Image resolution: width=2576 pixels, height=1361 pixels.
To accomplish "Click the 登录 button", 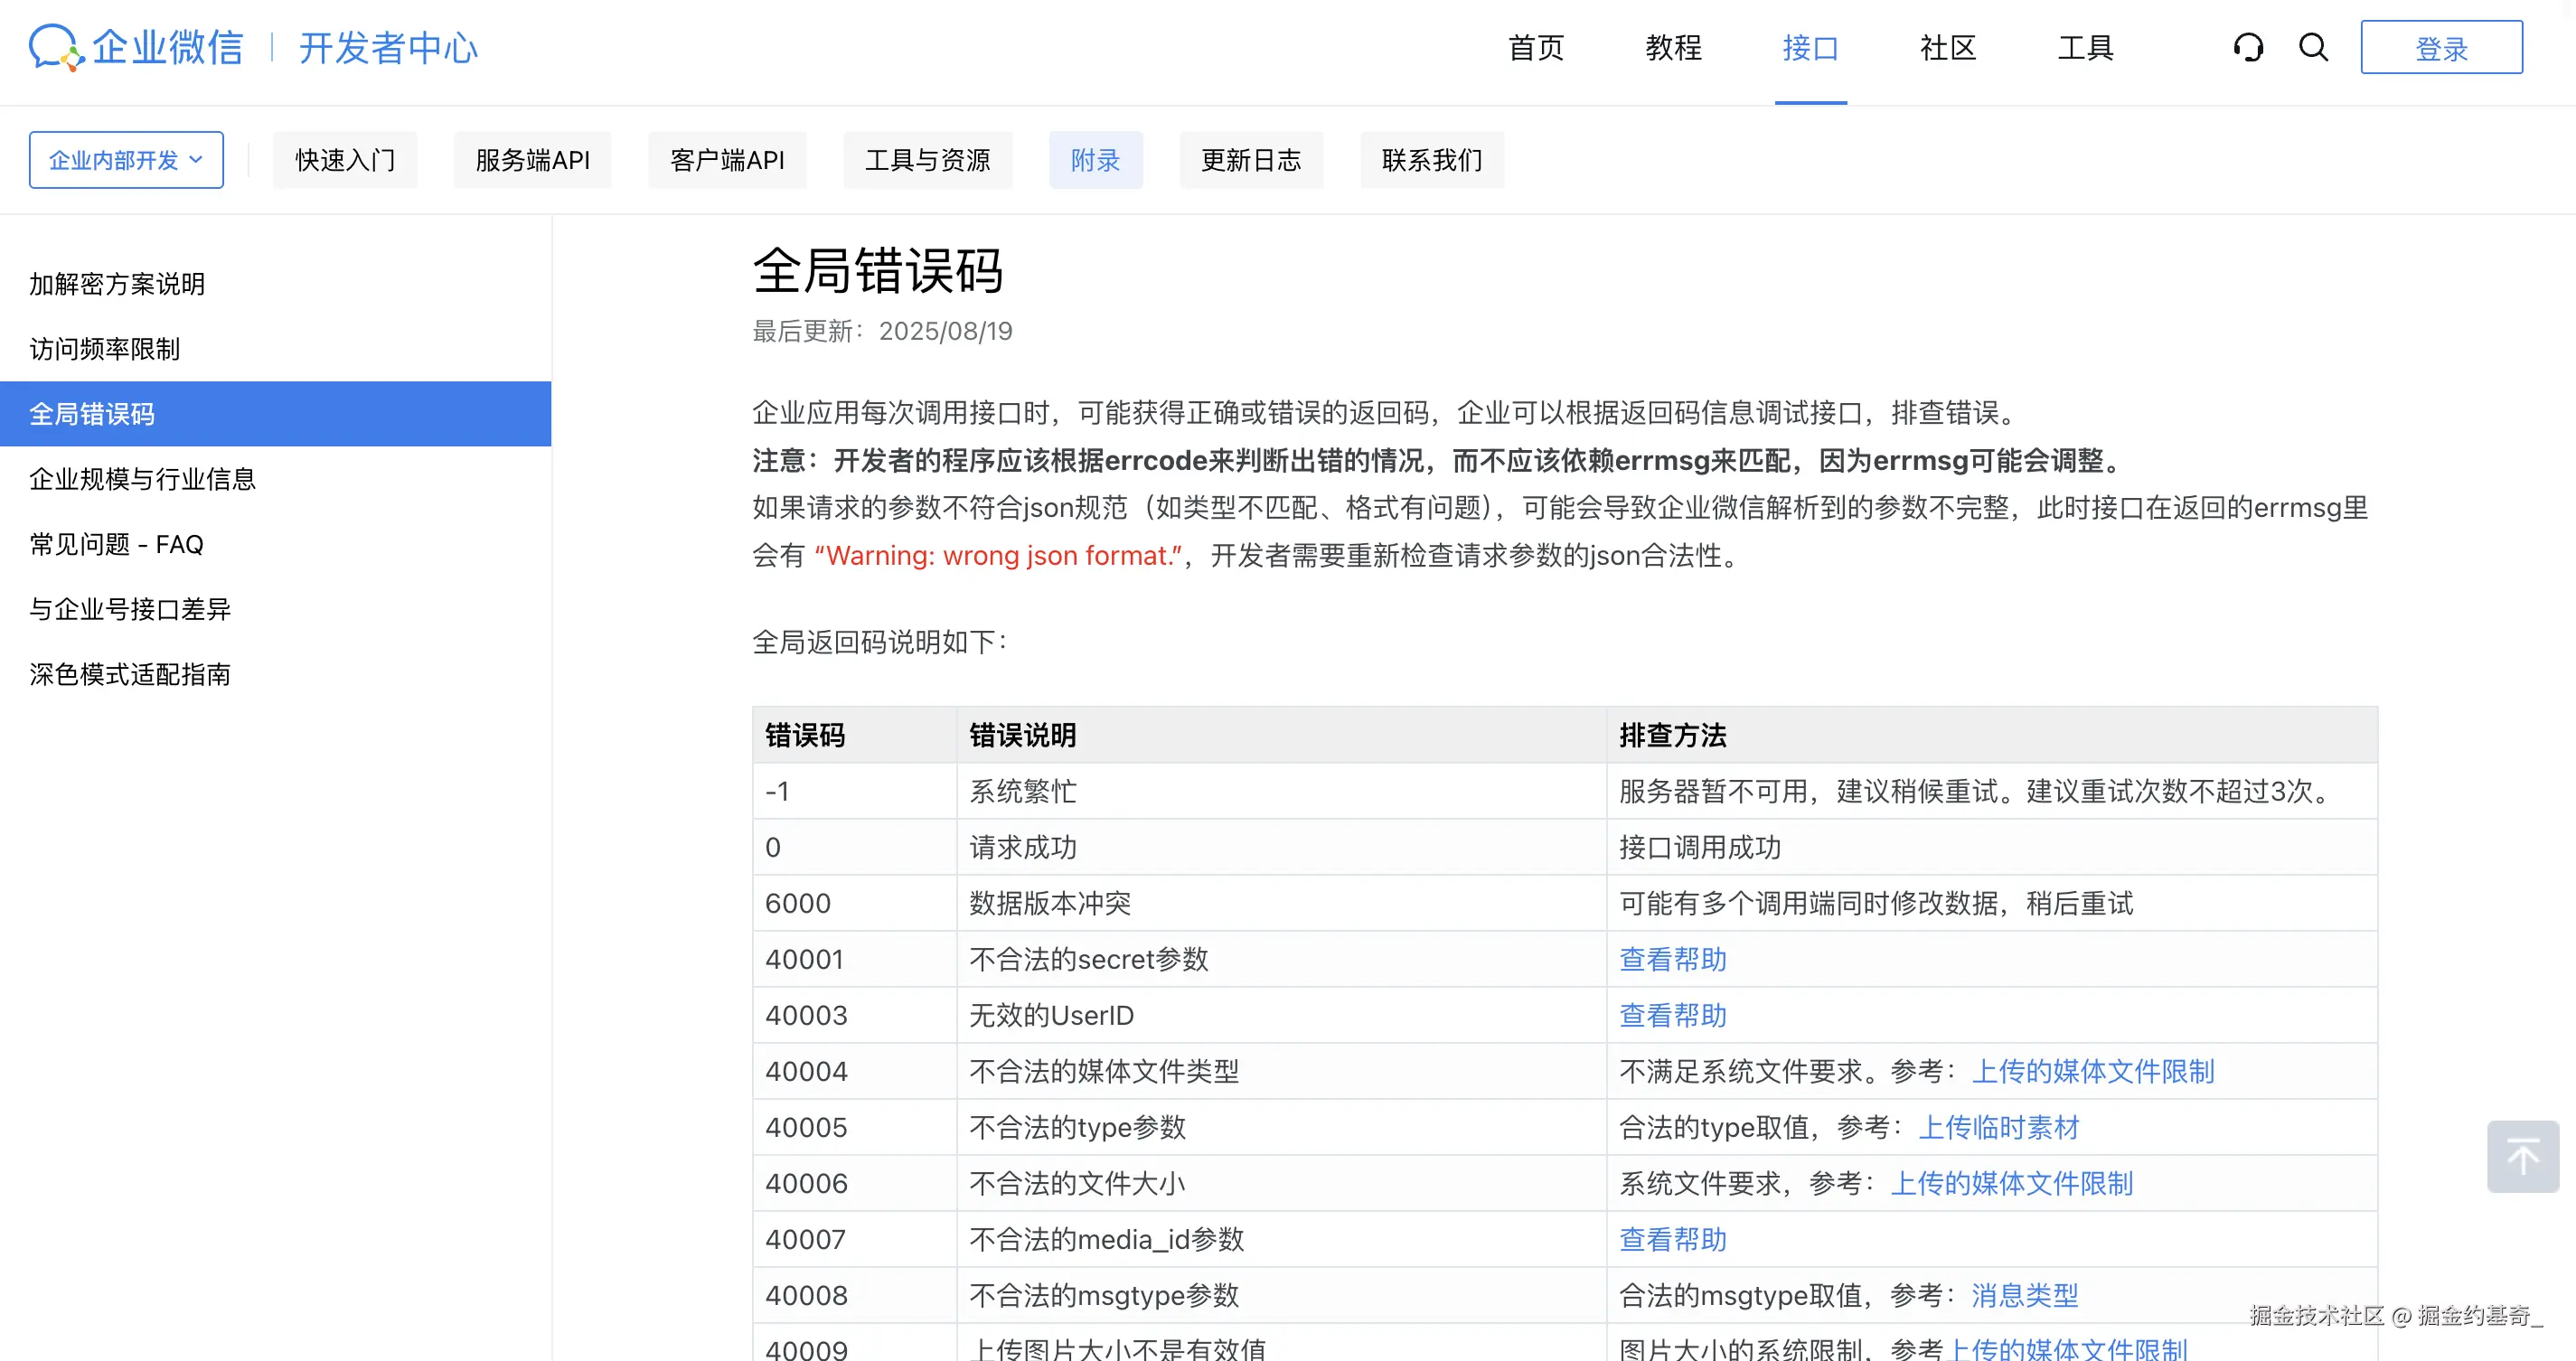I will pyautogui.click(x=2441, y=48).
